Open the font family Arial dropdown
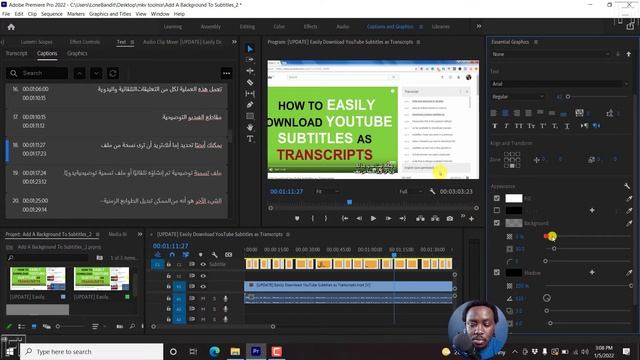 (x=560, y=84)
